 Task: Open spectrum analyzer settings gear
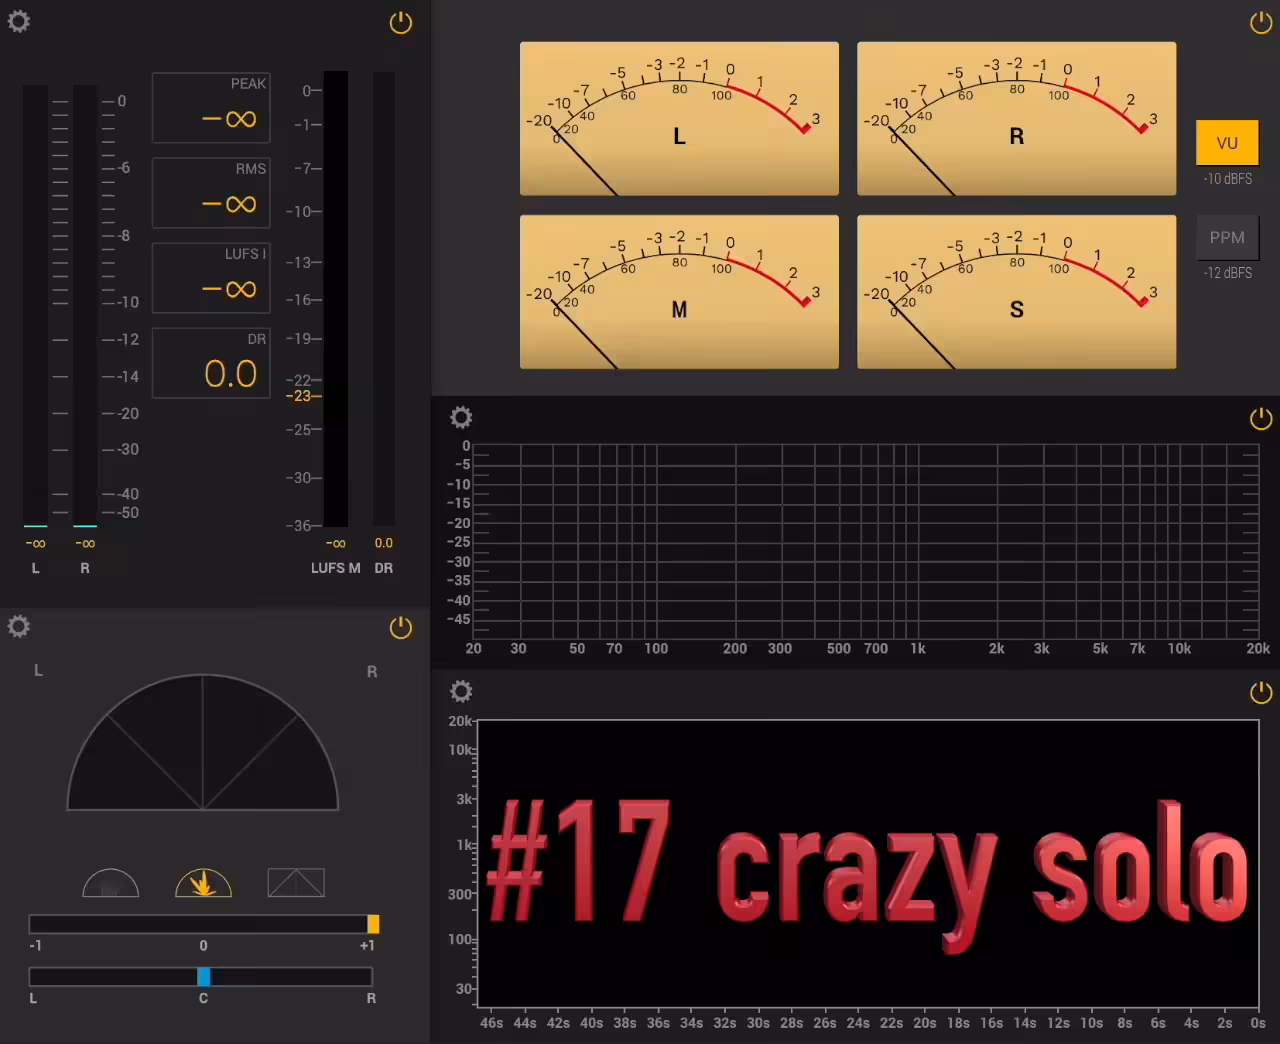[461, 417]
